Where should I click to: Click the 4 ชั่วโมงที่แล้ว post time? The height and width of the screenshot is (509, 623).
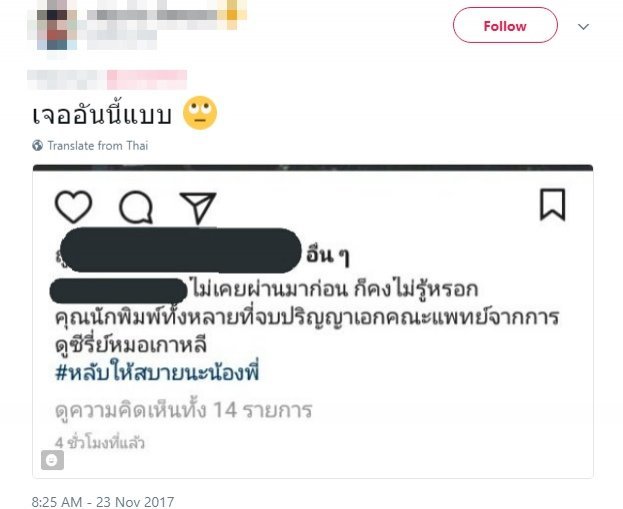click(x=100, y=443)
